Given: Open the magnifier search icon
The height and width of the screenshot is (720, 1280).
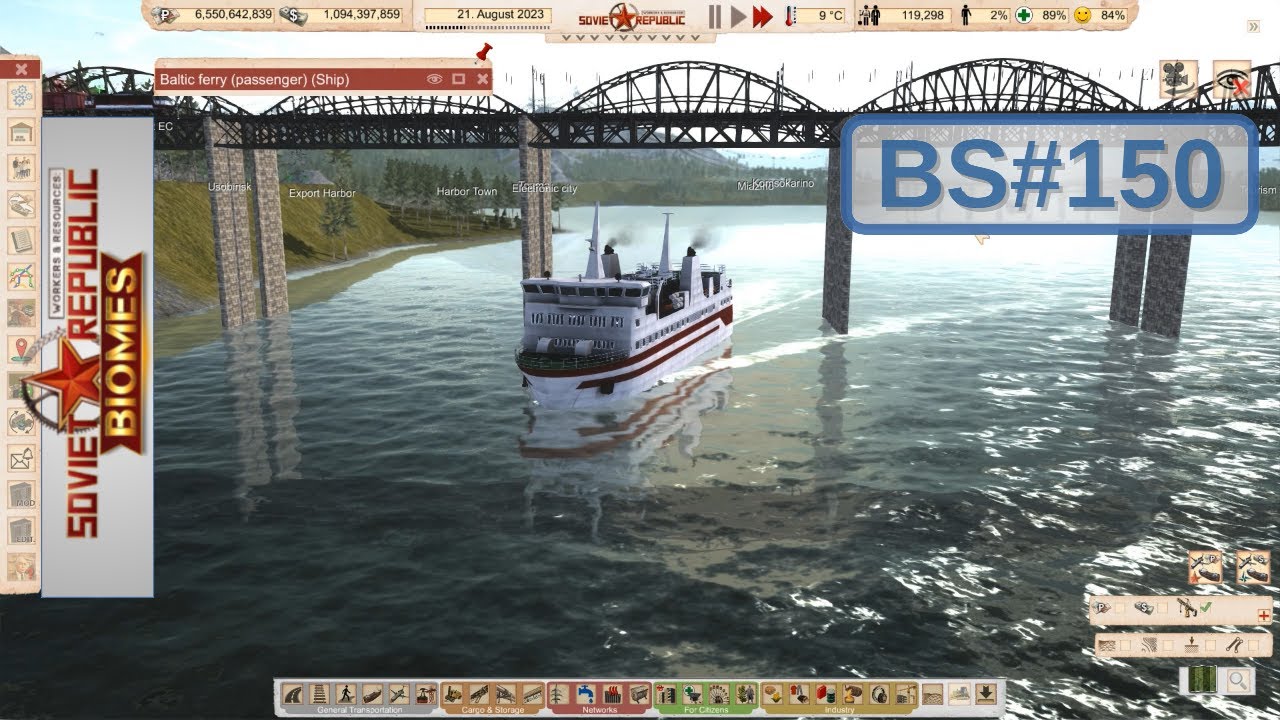Looking at the screenshot, I should coord(1238,680).
